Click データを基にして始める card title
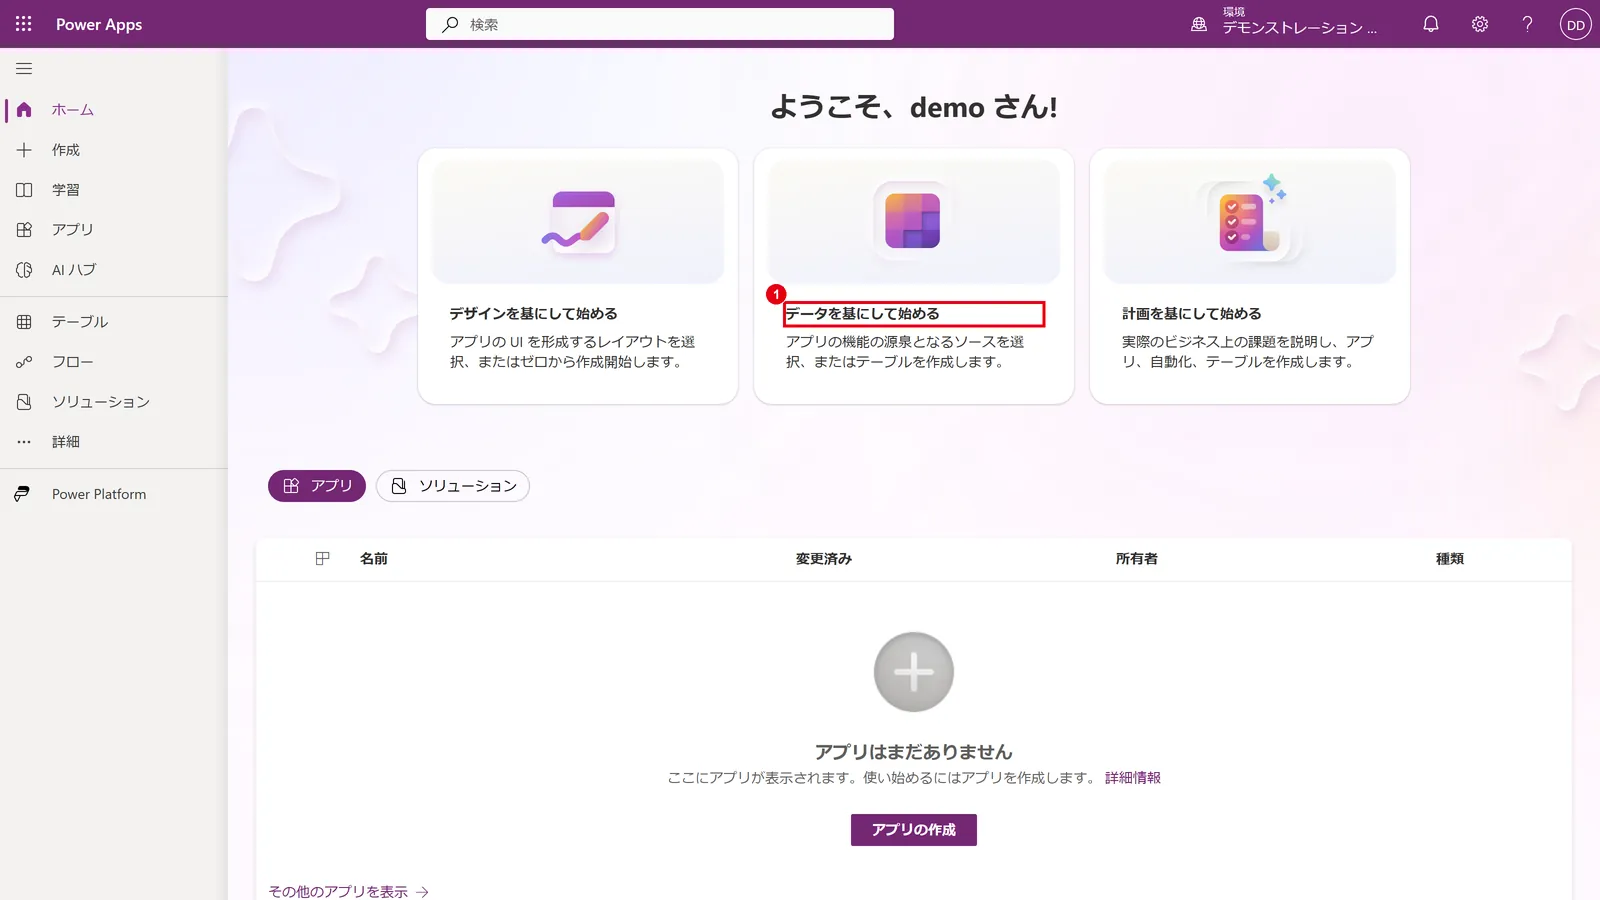This screenshot has width=1600, height=900. [863, 314]
